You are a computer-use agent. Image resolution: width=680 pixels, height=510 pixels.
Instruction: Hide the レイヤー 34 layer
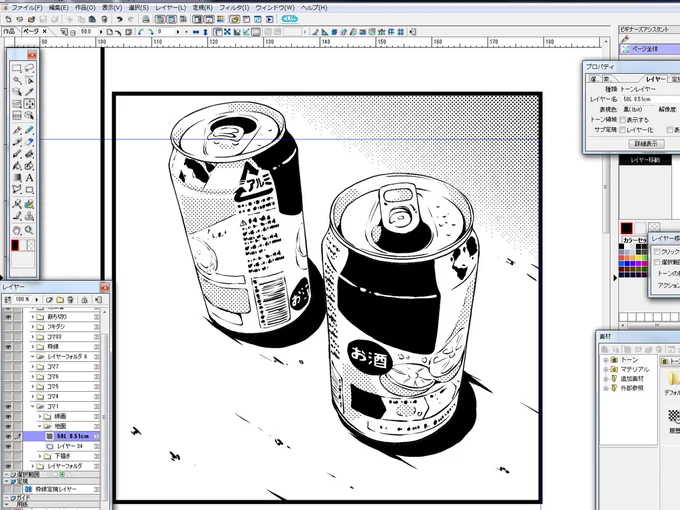coord(8,446)
